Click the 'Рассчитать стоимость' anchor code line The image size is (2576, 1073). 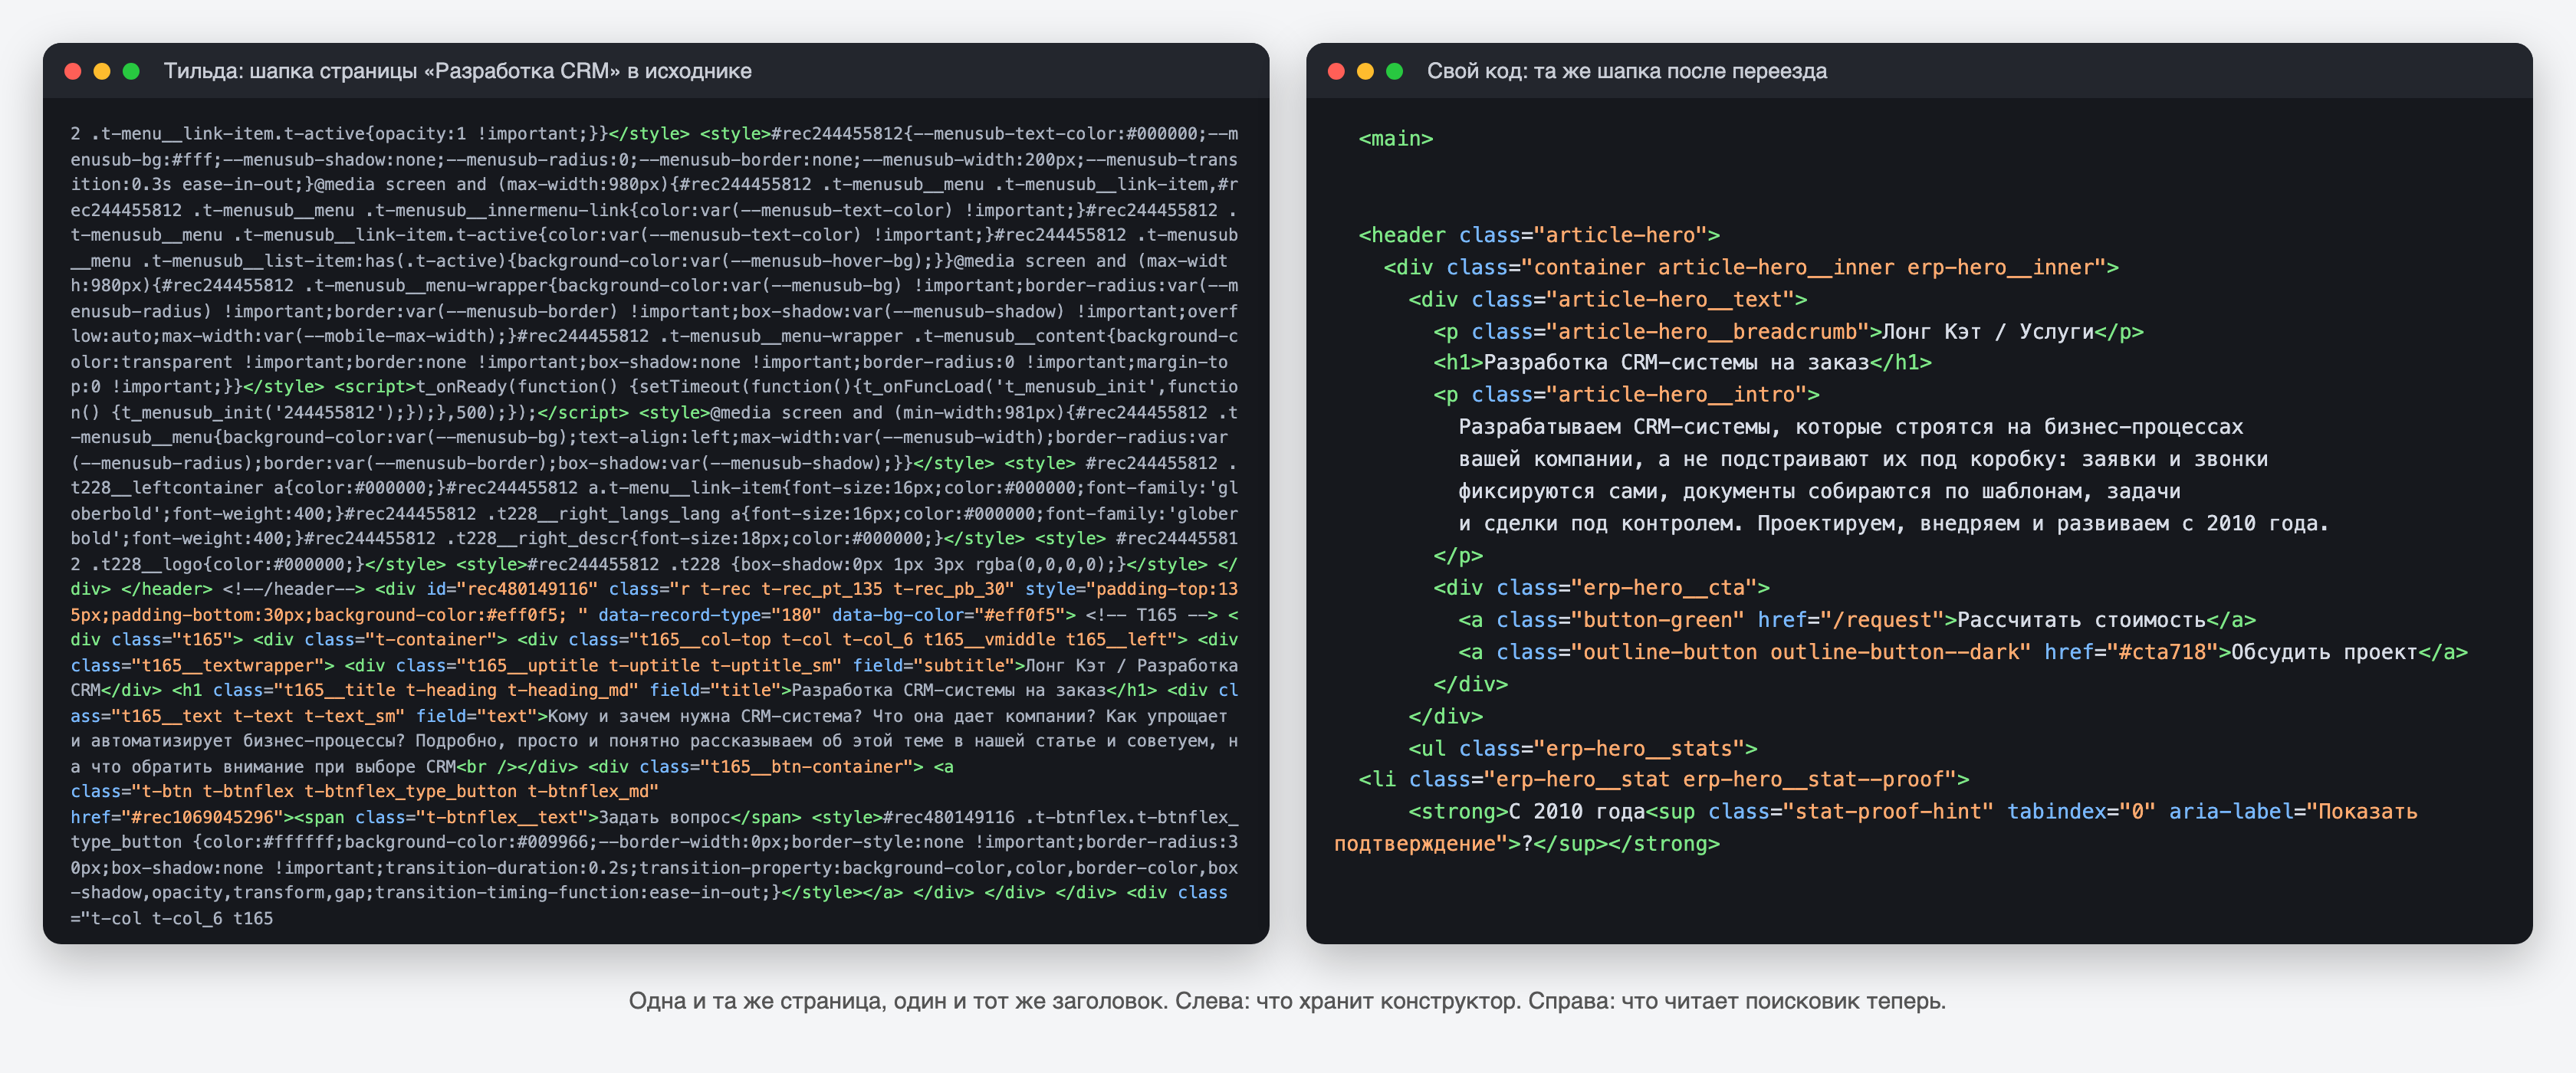pos(1857,620)
